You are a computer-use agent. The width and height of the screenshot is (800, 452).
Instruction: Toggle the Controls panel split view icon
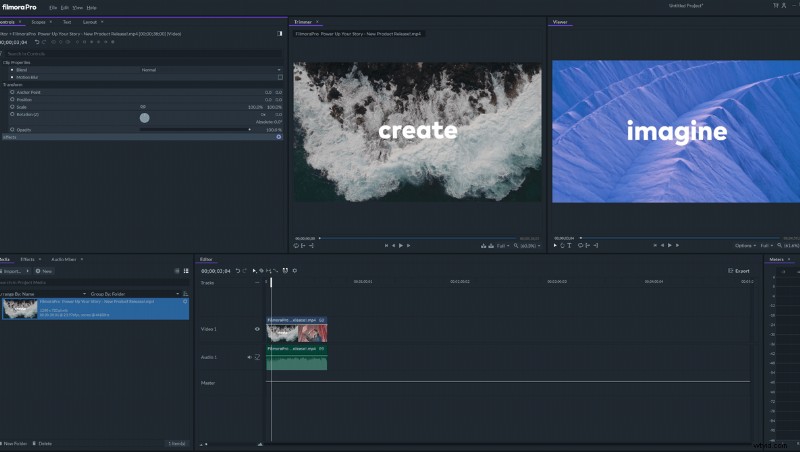click(x=280, y=34)
